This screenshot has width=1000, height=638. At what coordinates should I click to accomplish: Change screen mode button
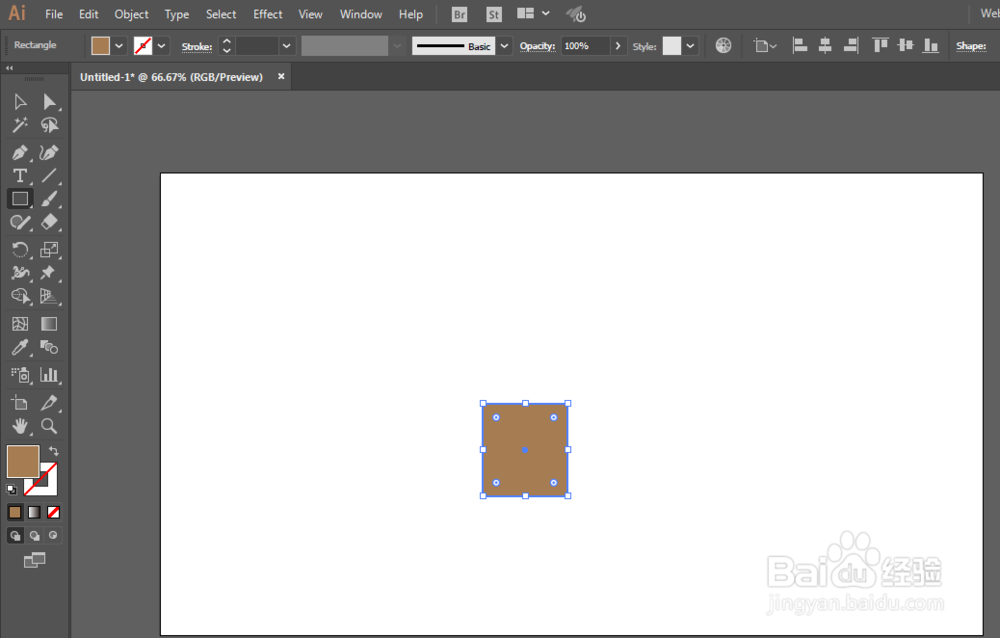34,560
